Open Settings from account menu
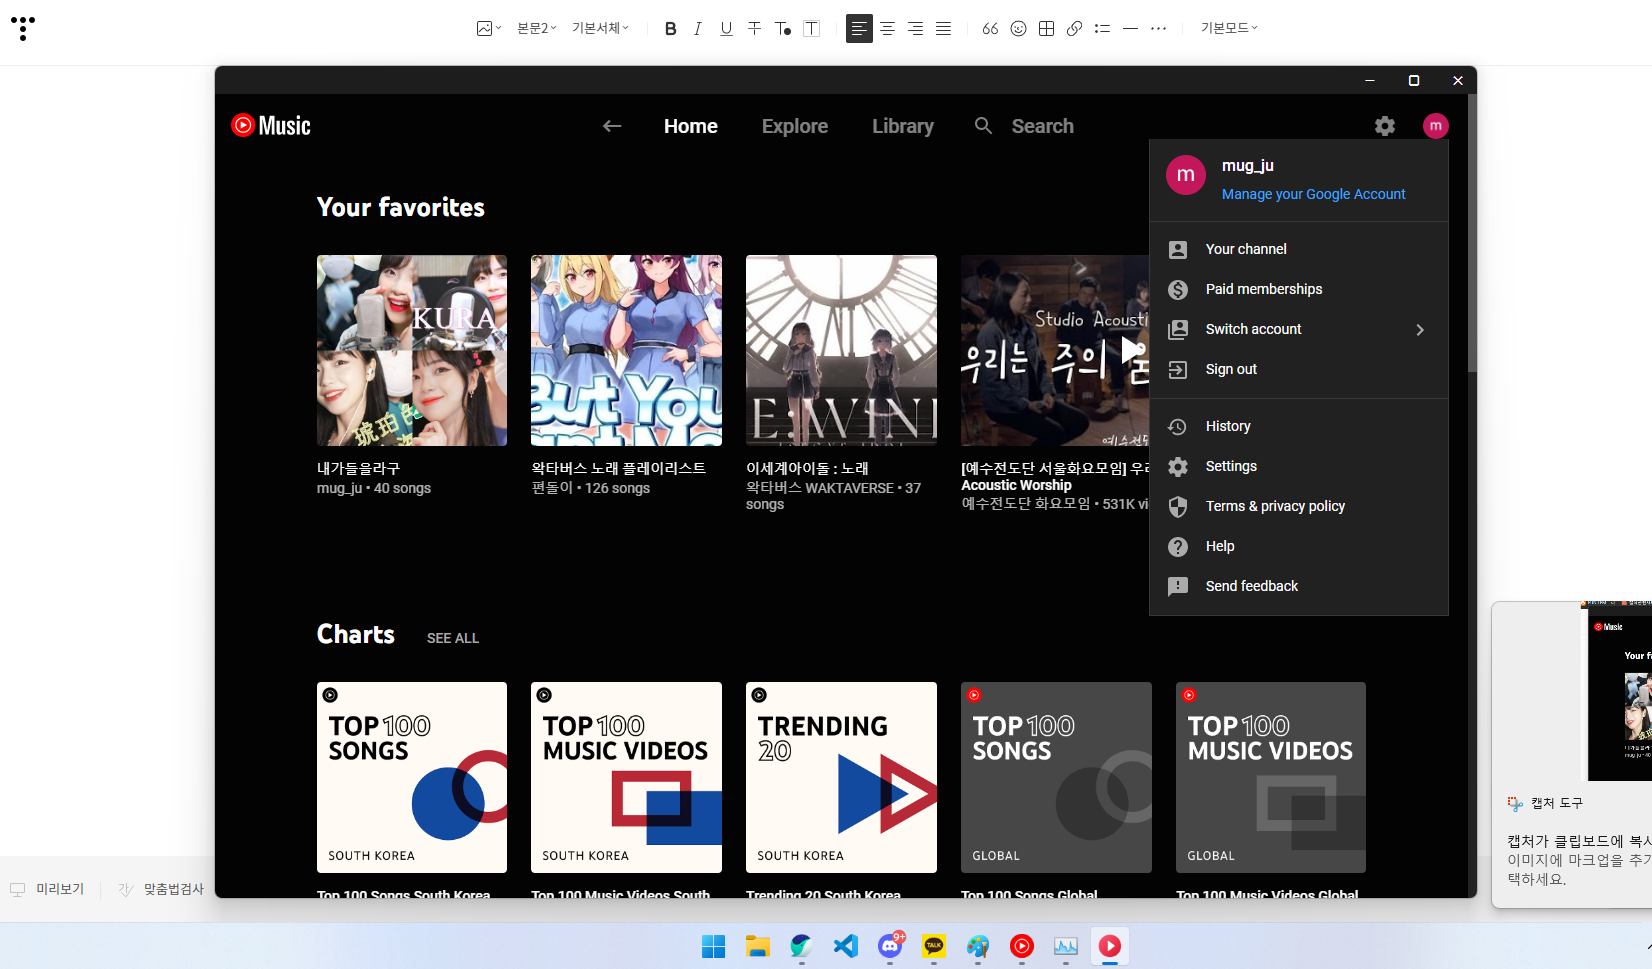 click(1299, 466)
